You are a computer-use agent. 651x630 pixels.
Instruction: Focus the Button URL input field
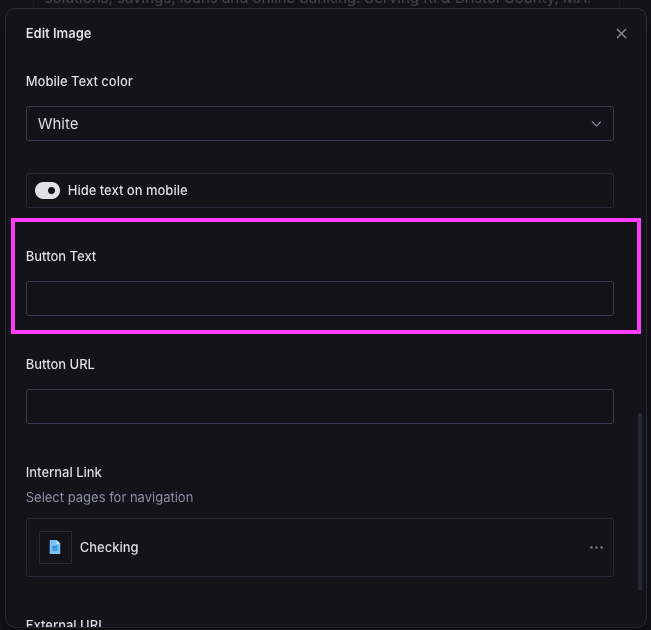click(x=319, y=406)
